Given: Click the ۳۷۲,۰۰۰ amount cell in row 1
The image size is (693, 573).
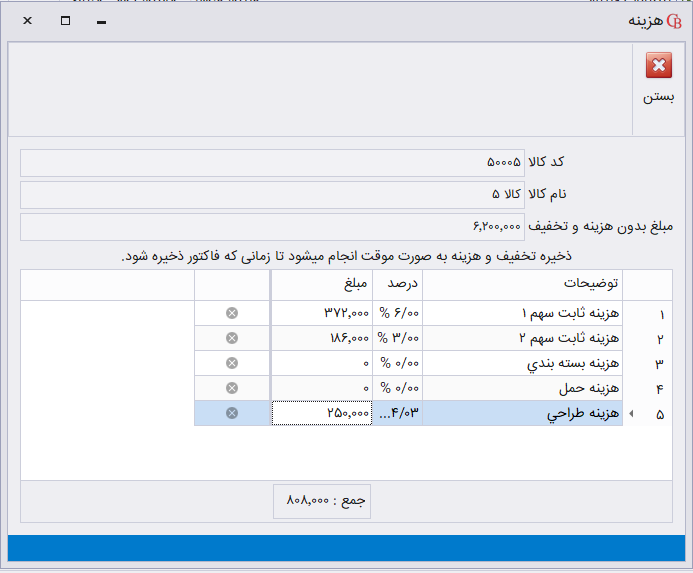Looking at the screenshot, I should click(x=321, y=313).
